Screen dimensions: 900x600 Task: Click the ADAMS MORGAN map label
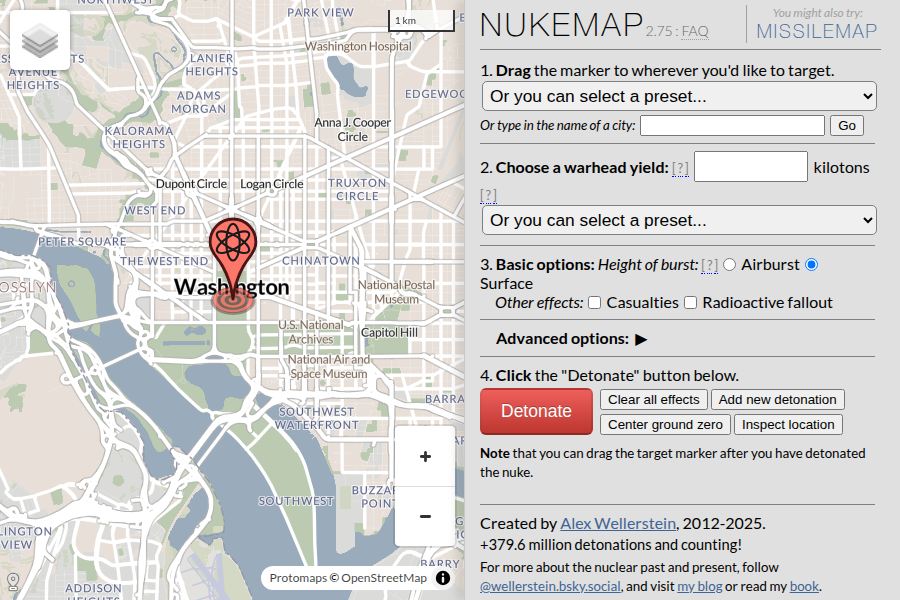(x=199, y=102)
